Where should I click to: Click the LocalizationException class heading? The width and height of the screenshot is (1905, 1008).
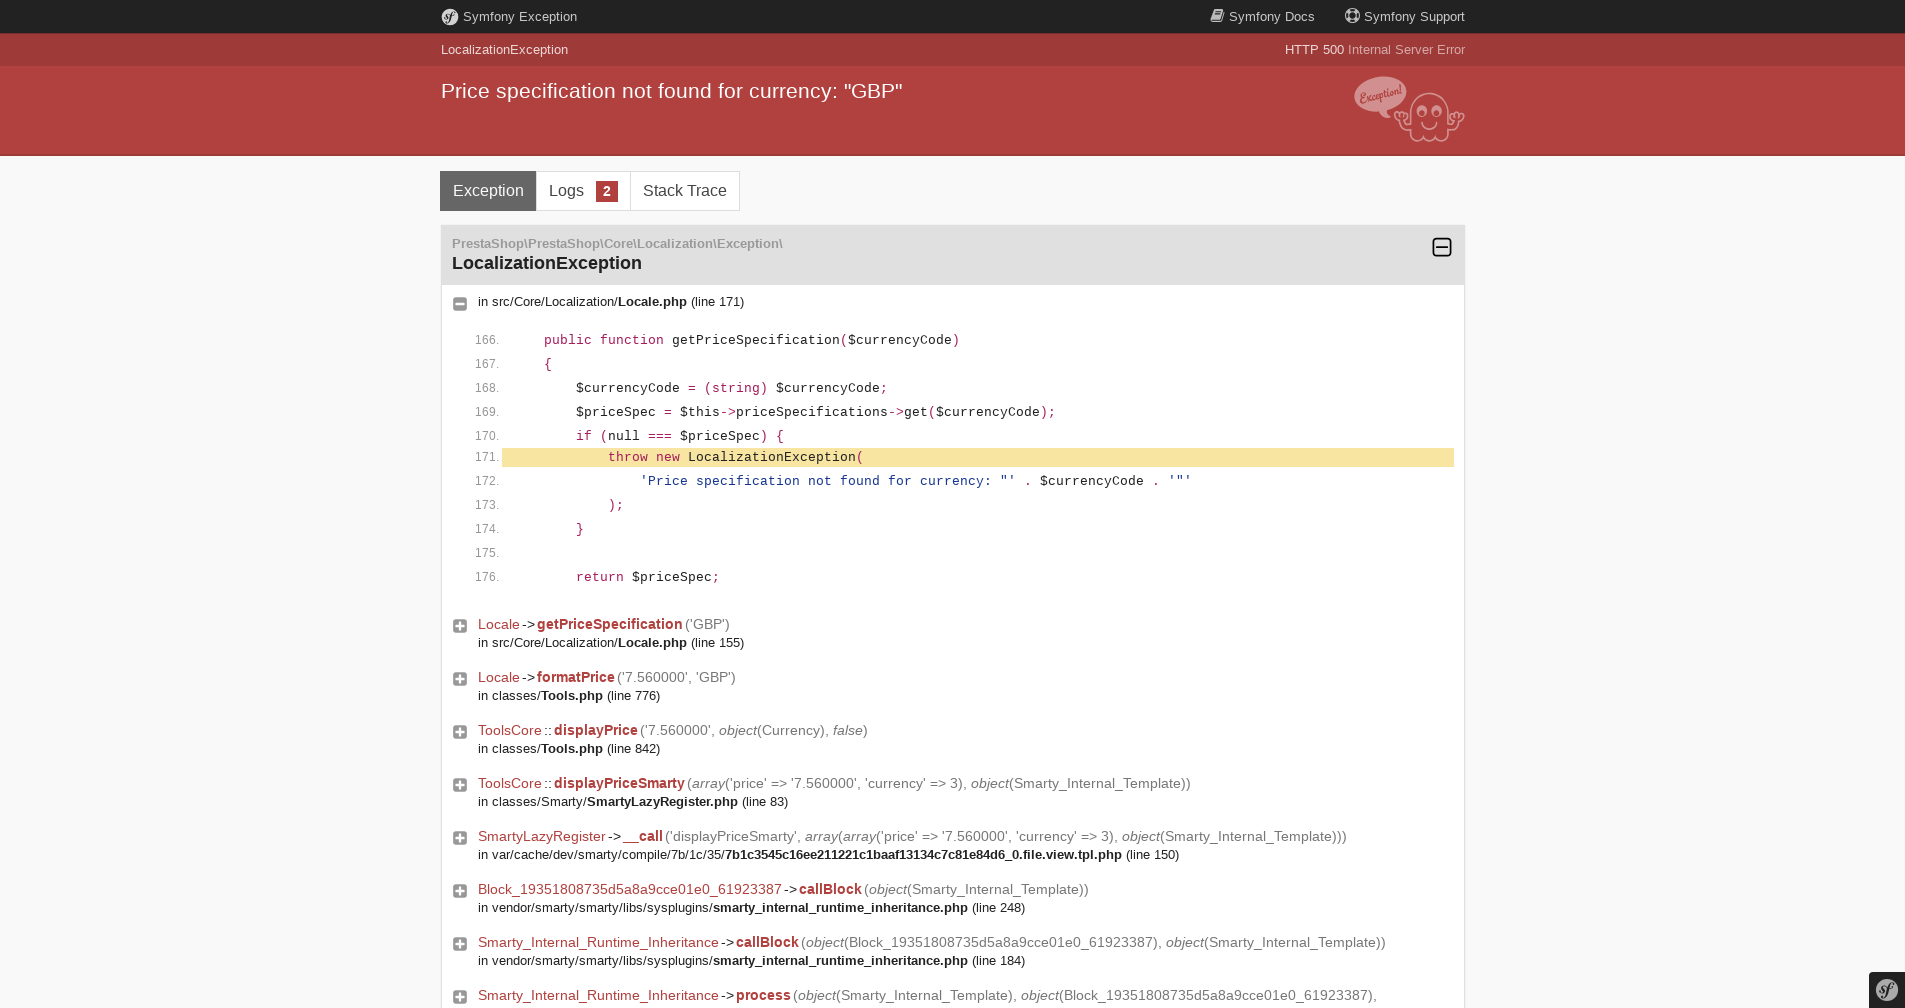547,263
